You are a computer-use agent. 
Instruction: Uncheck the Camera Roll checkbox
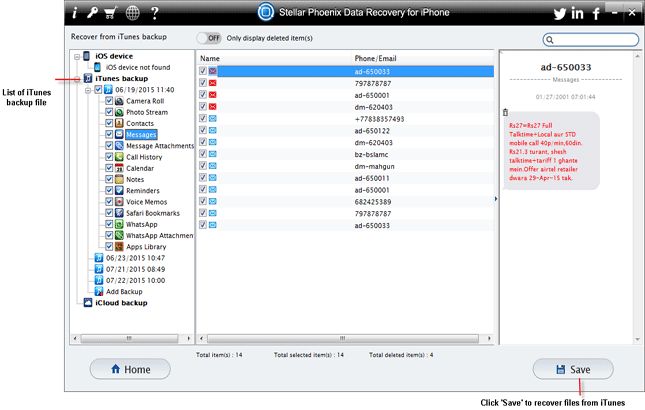[109, 100]
